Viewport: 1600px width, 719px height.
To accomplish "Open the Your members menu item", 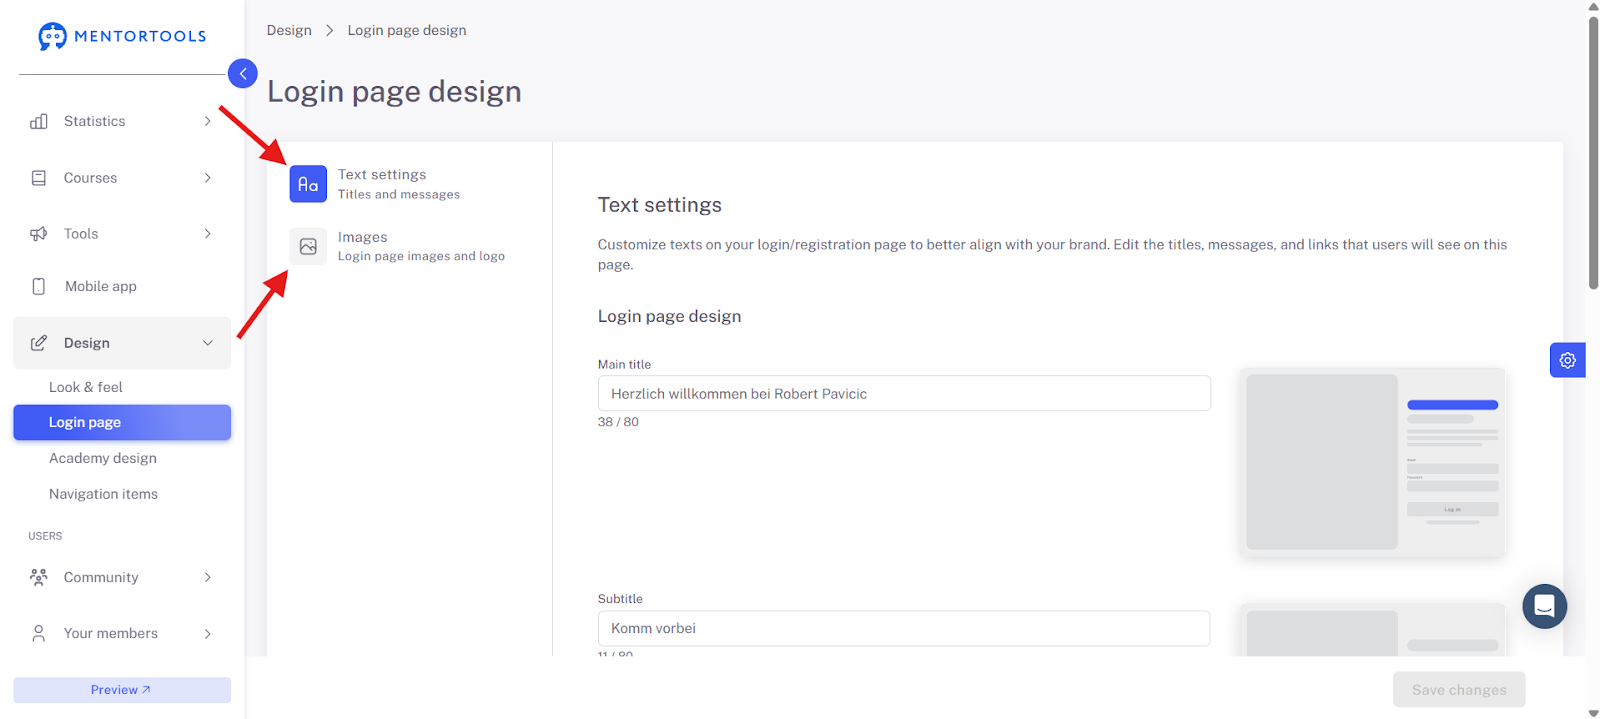I will click(x=122, y=633).
